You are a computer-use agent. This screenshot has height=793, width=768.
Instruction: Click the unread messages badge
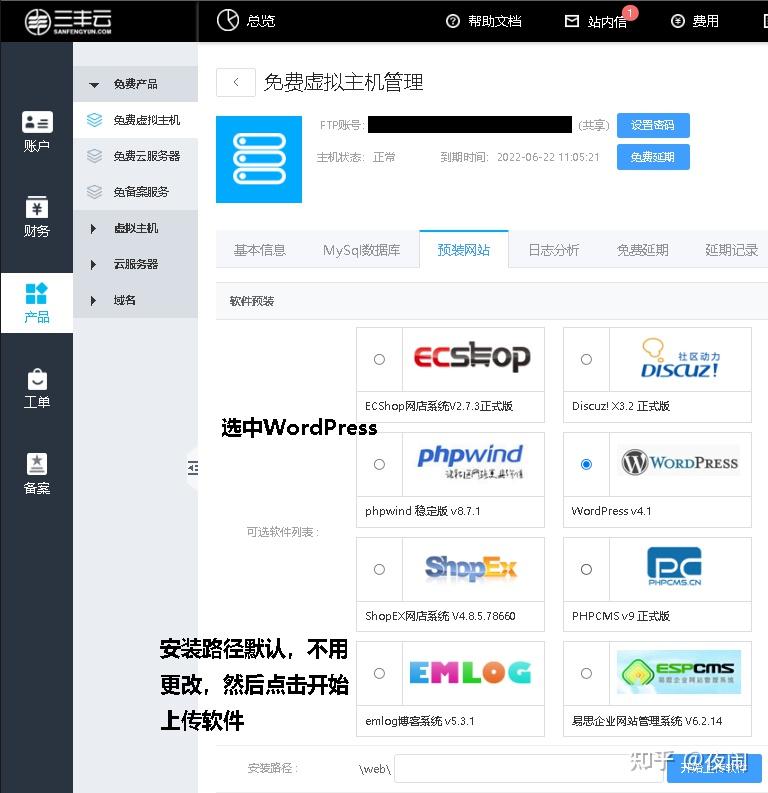click(630, 12)
